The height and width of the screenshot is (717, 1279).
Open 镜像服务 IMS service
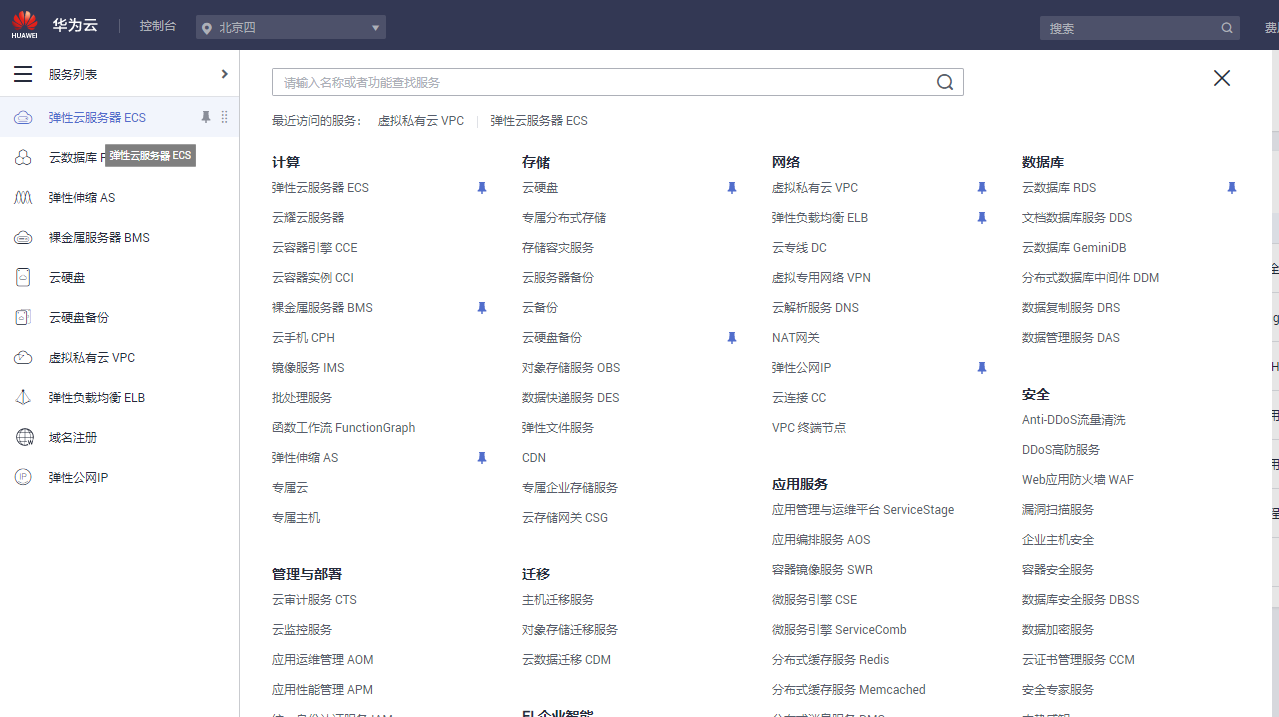point(308,368)
